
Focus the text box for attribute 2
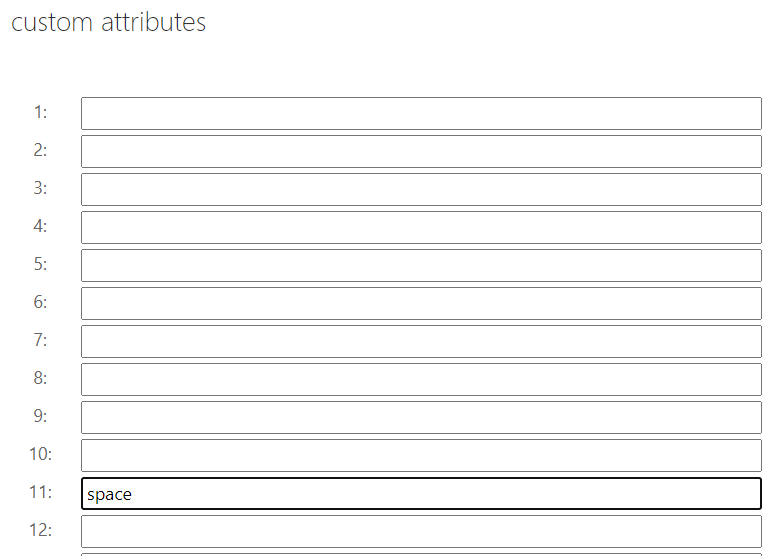421,151
